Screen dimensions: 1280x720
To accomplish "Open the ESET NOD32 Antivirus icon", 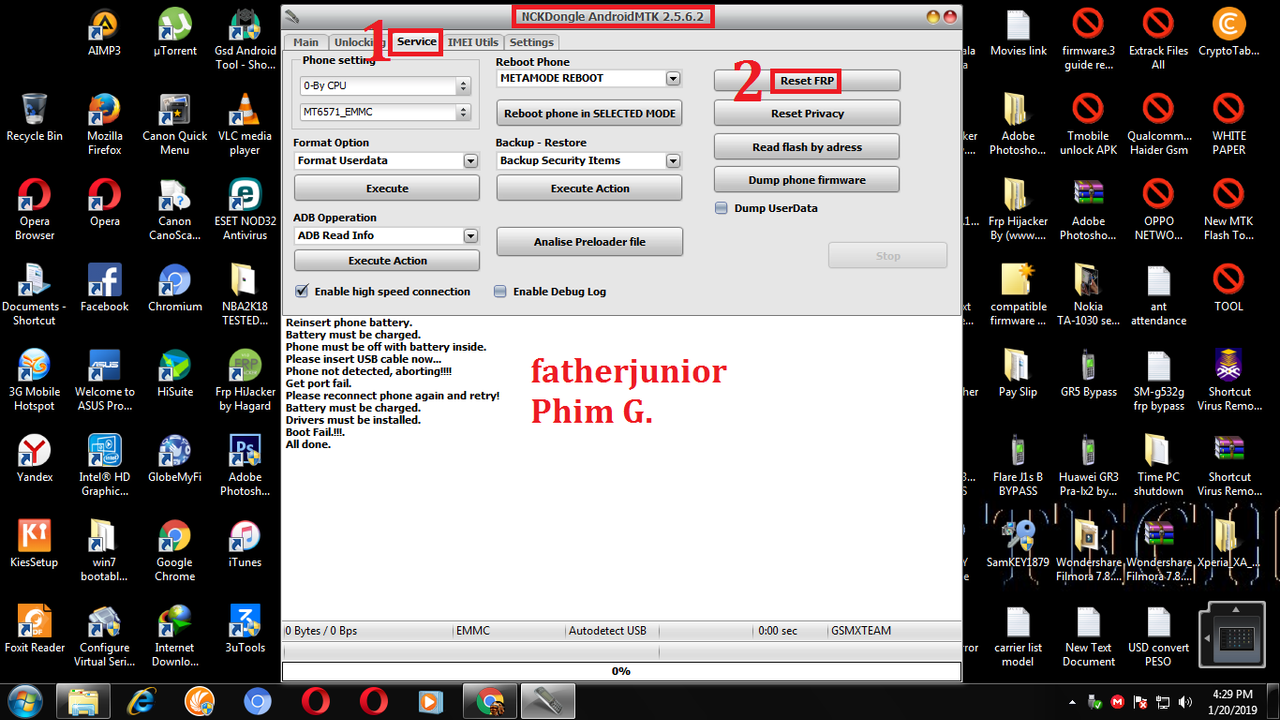I will pos(245,210).
